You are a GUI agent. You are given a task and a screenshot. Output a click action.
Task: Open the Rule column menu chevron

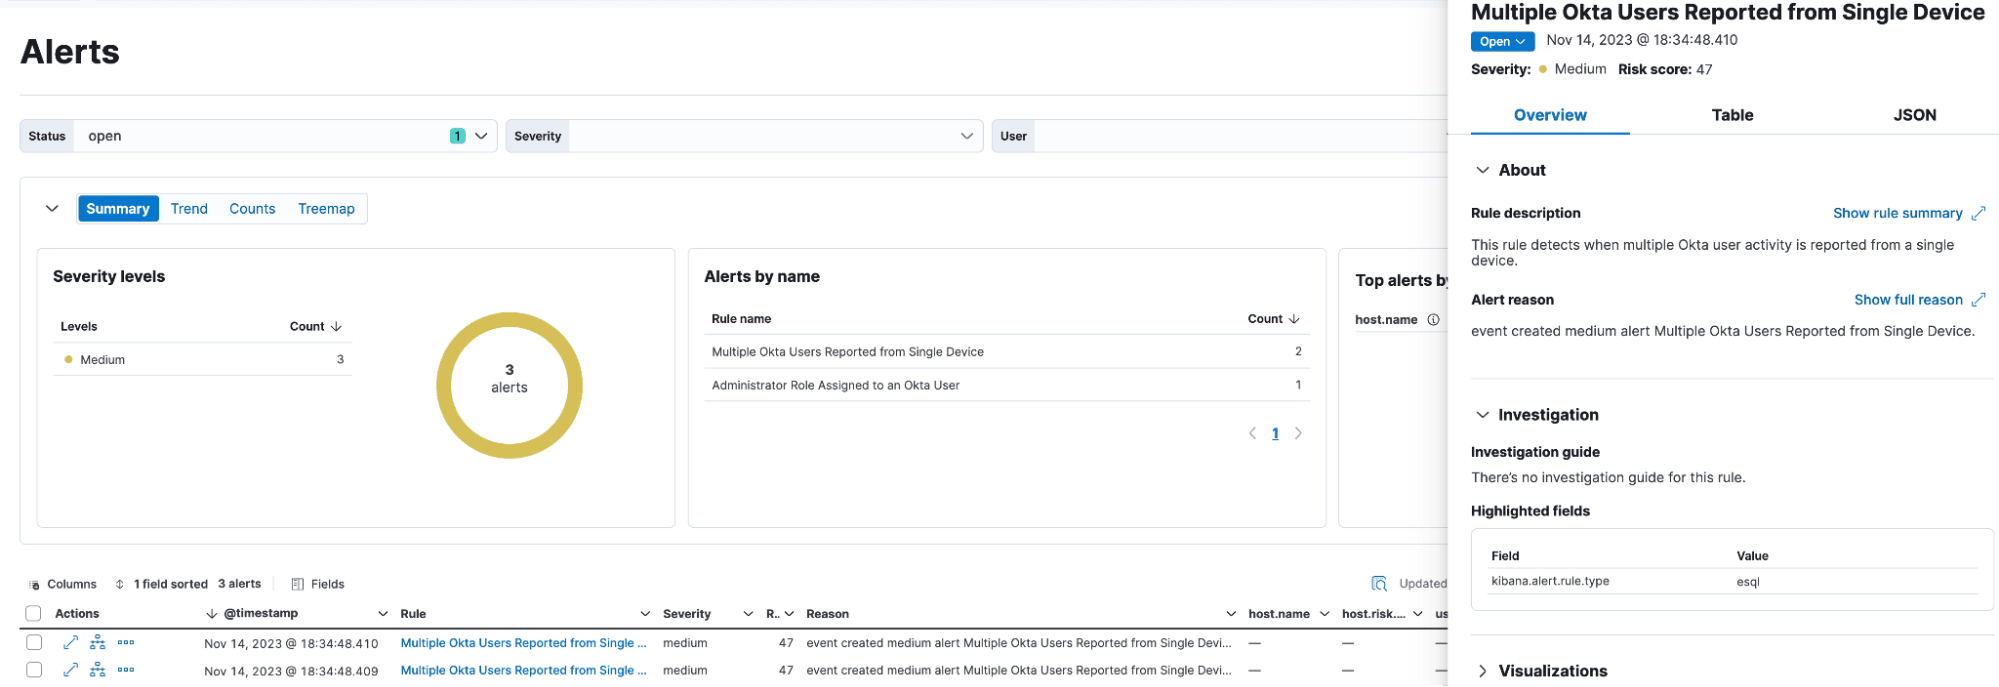point(644,614)
